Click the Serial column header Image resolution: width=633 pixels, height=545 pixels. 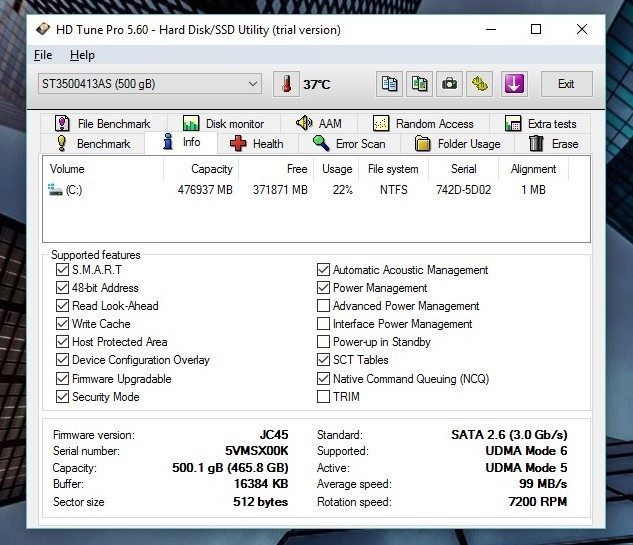click(463, 169)
